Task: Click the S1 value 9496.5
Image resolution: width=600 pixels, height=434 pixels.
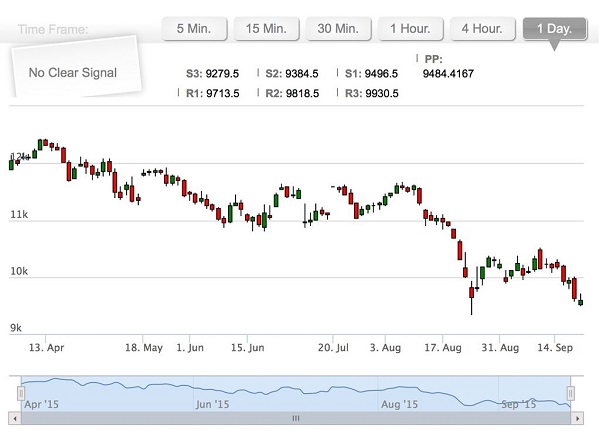Action: click(x=381, y=73)
